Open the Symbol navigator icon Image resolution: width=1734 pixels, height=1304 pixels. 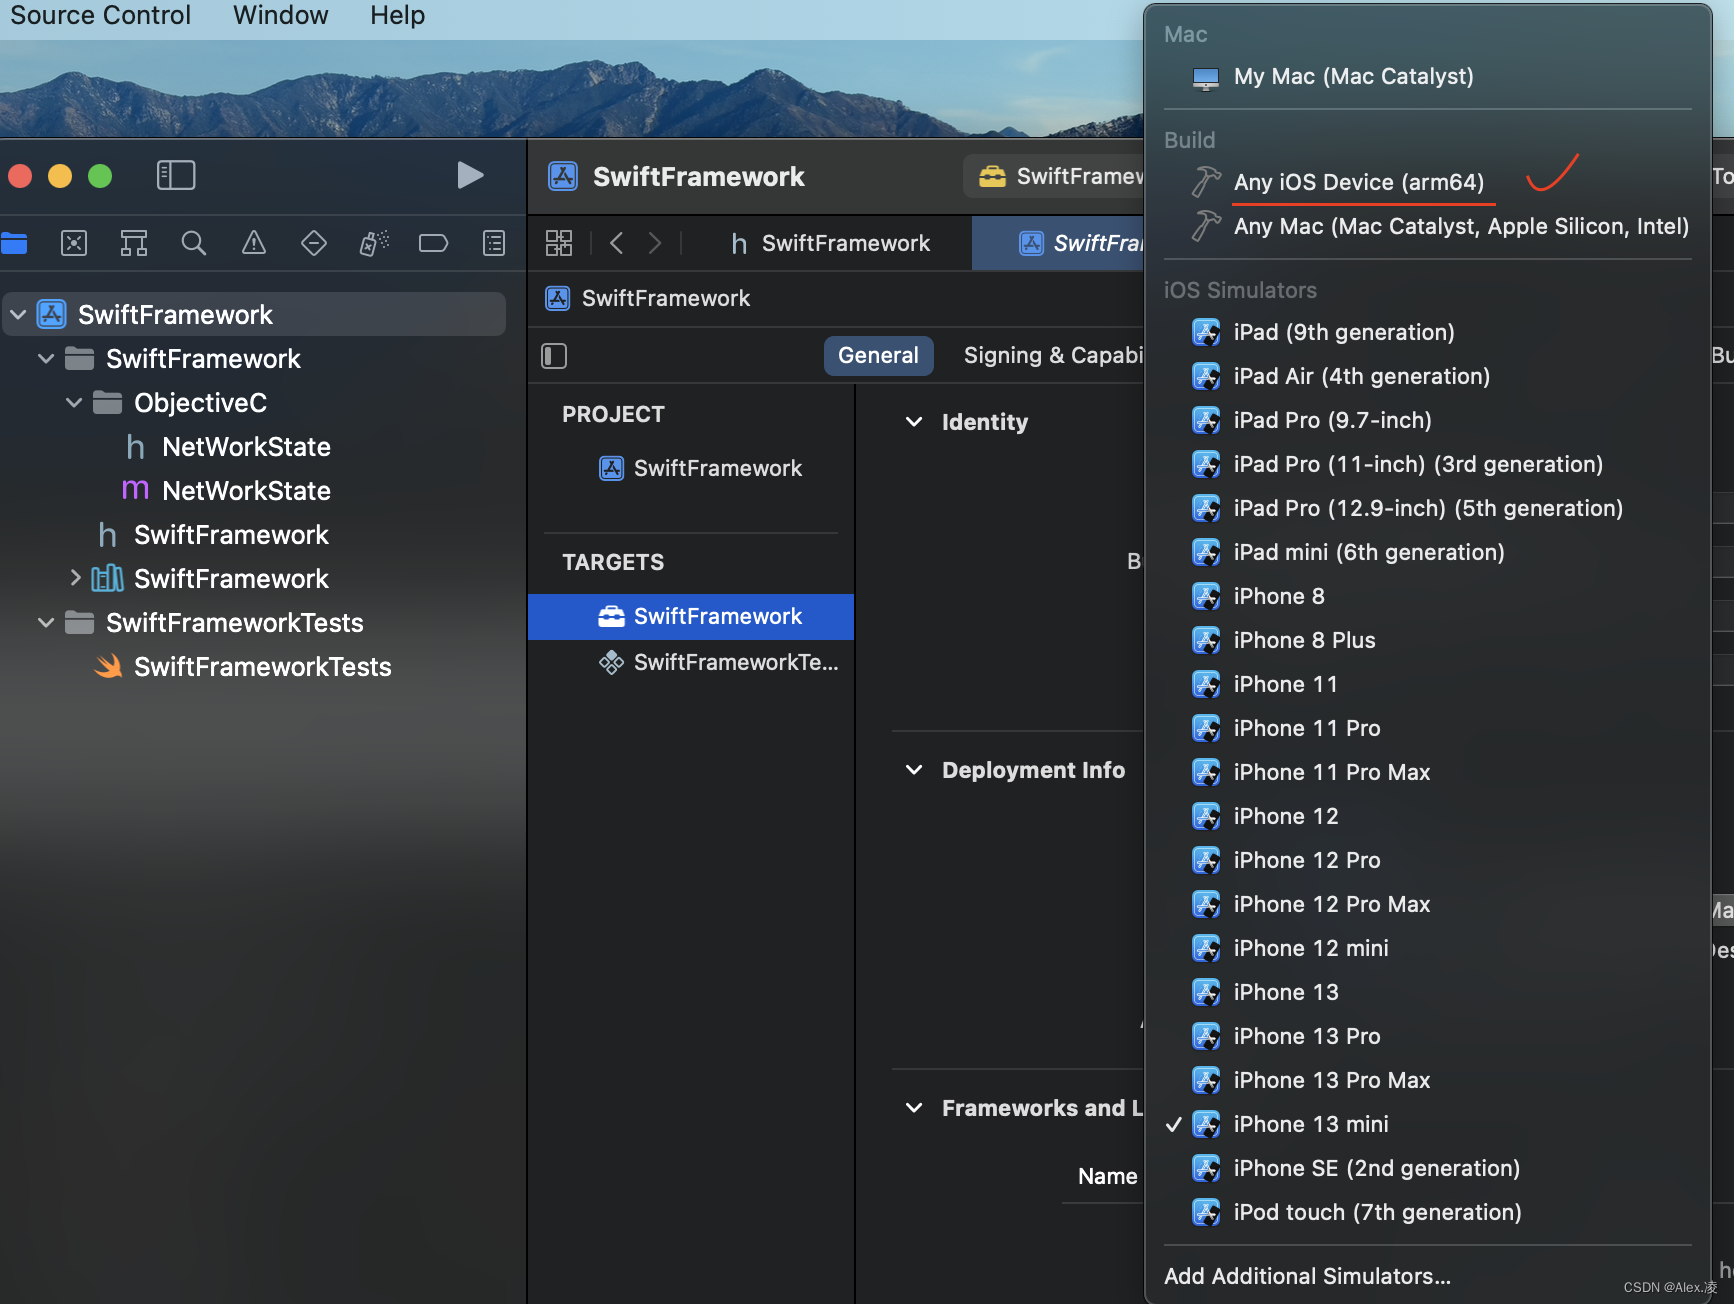click(134, 243)
